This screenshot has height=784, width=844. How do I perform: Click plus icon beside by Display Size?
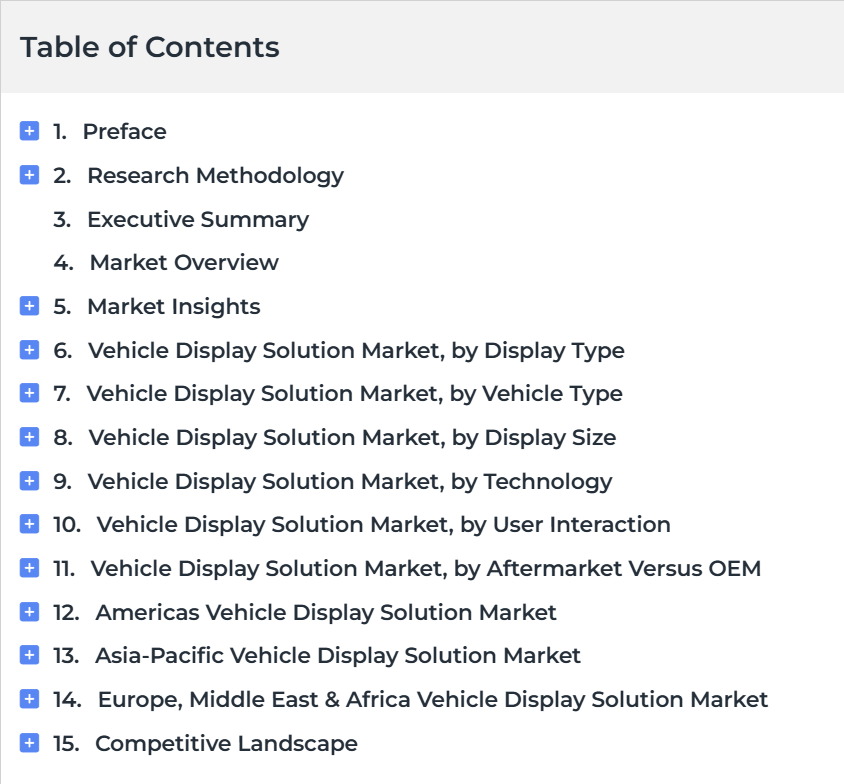click(29, 437)
